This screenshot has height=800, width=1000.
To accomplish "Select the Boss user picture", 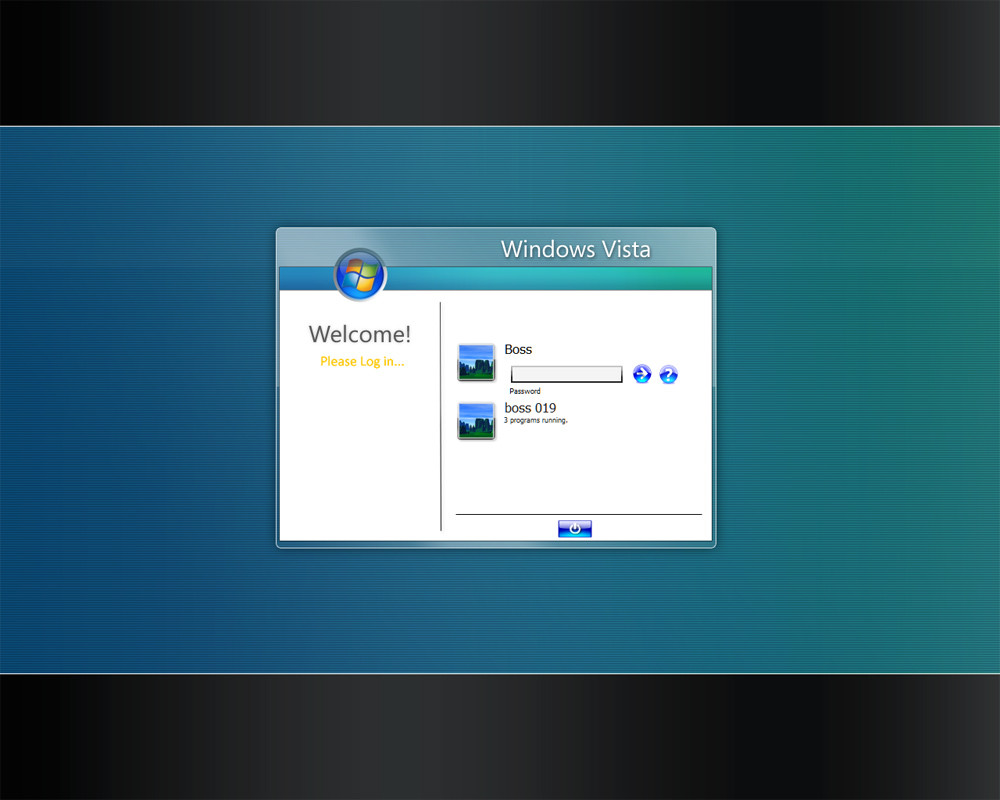I will 476,362.
